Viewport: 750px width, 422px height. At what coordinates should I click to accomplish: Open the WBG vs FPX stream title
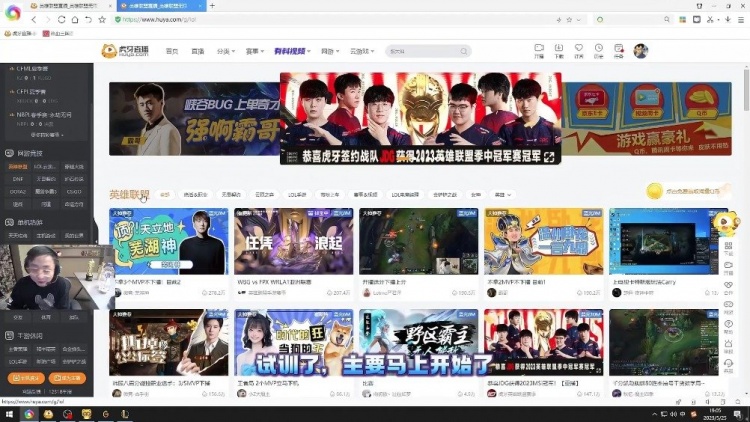tap(275, 282)
